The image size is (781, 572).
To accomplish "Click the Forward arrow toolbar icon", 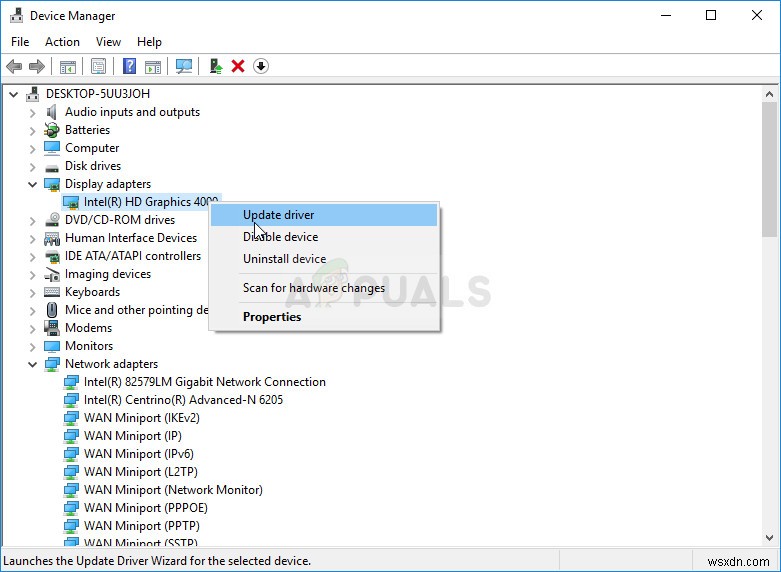I will pos(36,66).
